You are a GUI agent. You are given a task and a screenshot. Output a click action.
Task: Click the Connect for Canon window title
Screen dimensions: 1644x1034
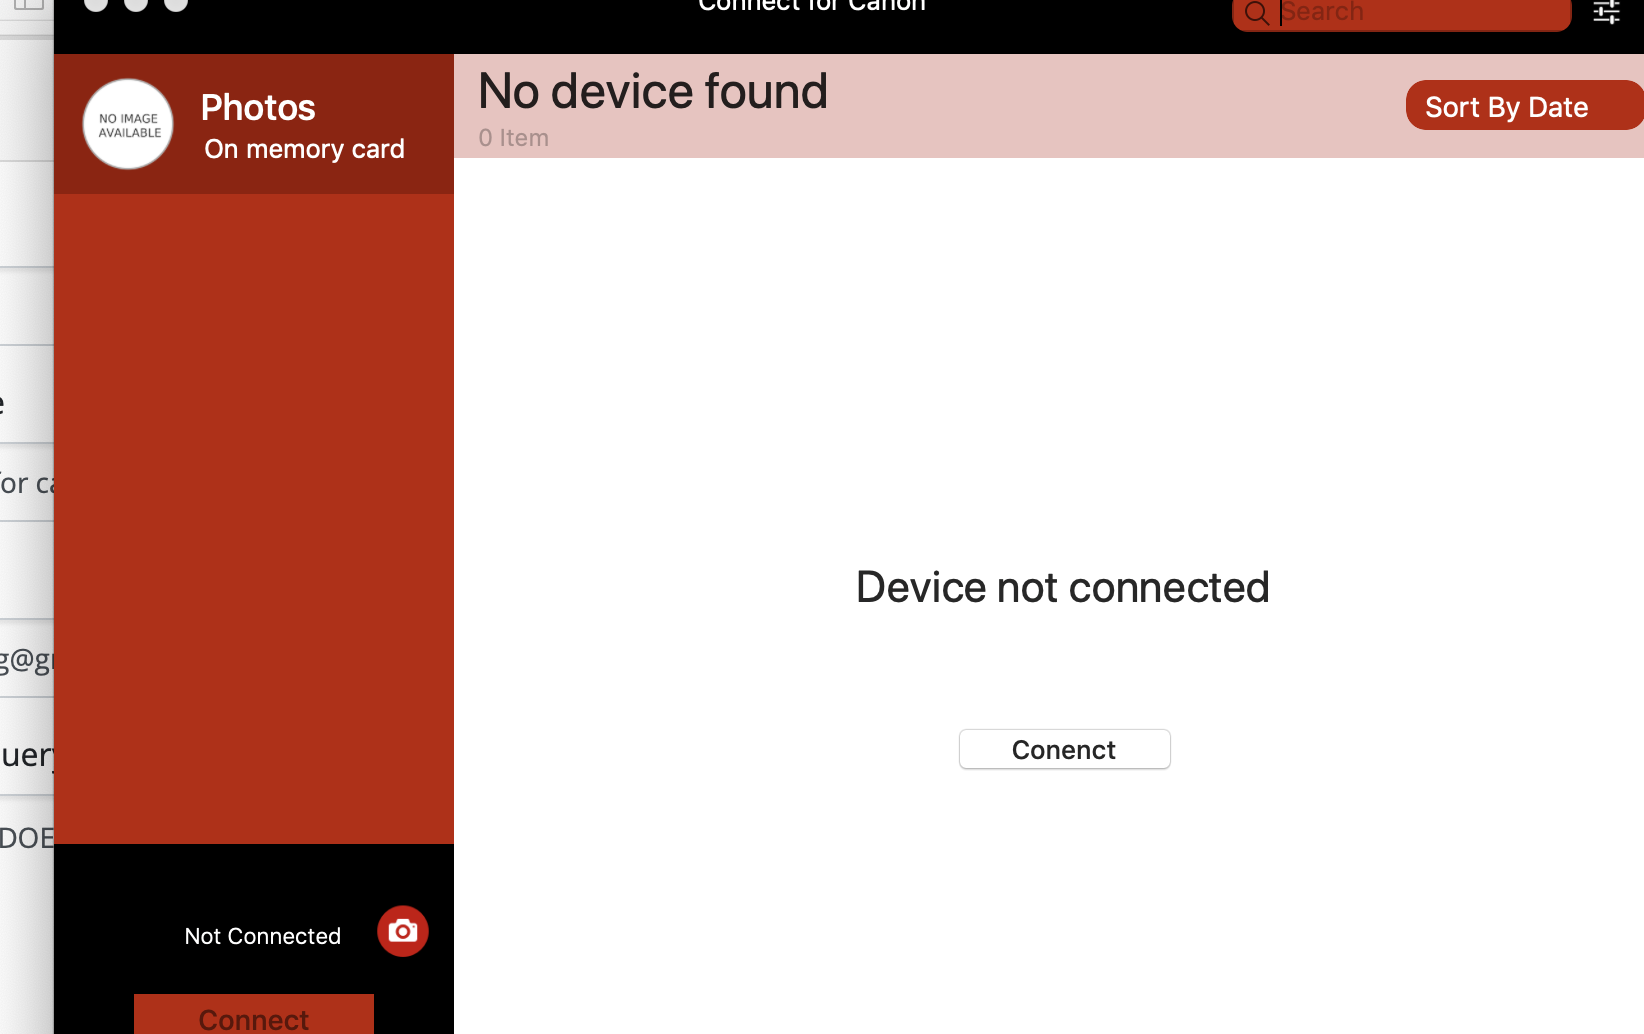(812, 6)
